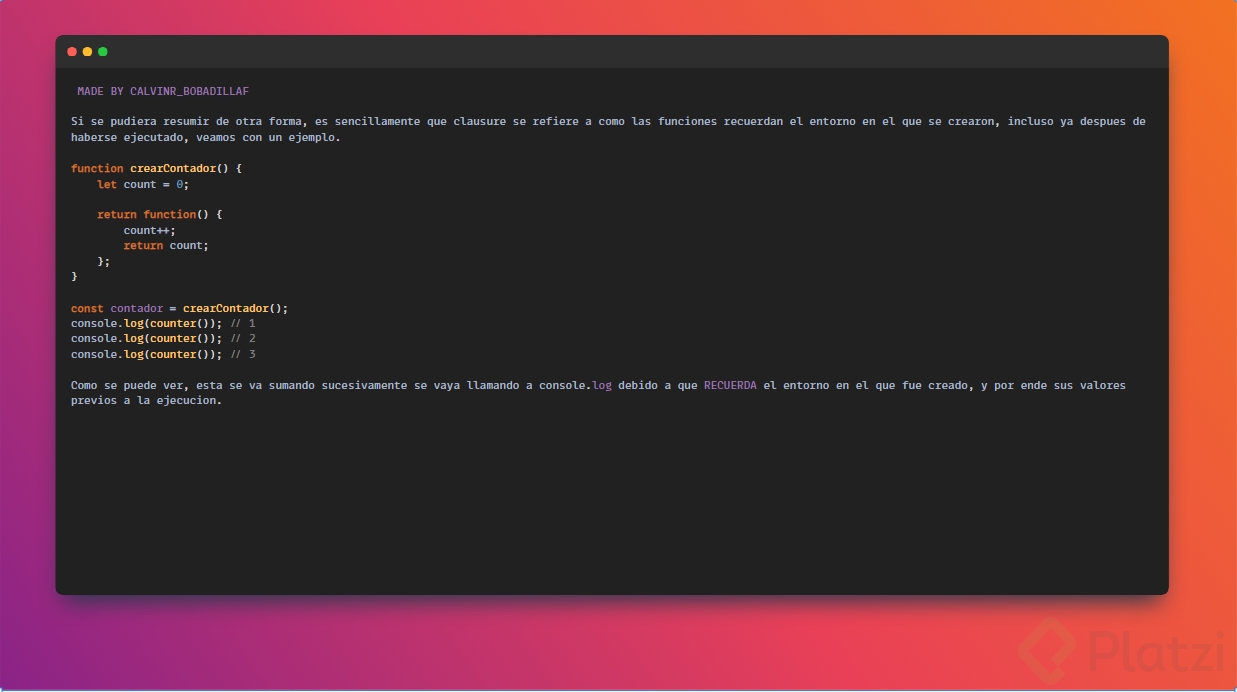Screen dimensions: 1237x692
Task: Click the highlighted word "RECUERDA"
Action: 730,385
